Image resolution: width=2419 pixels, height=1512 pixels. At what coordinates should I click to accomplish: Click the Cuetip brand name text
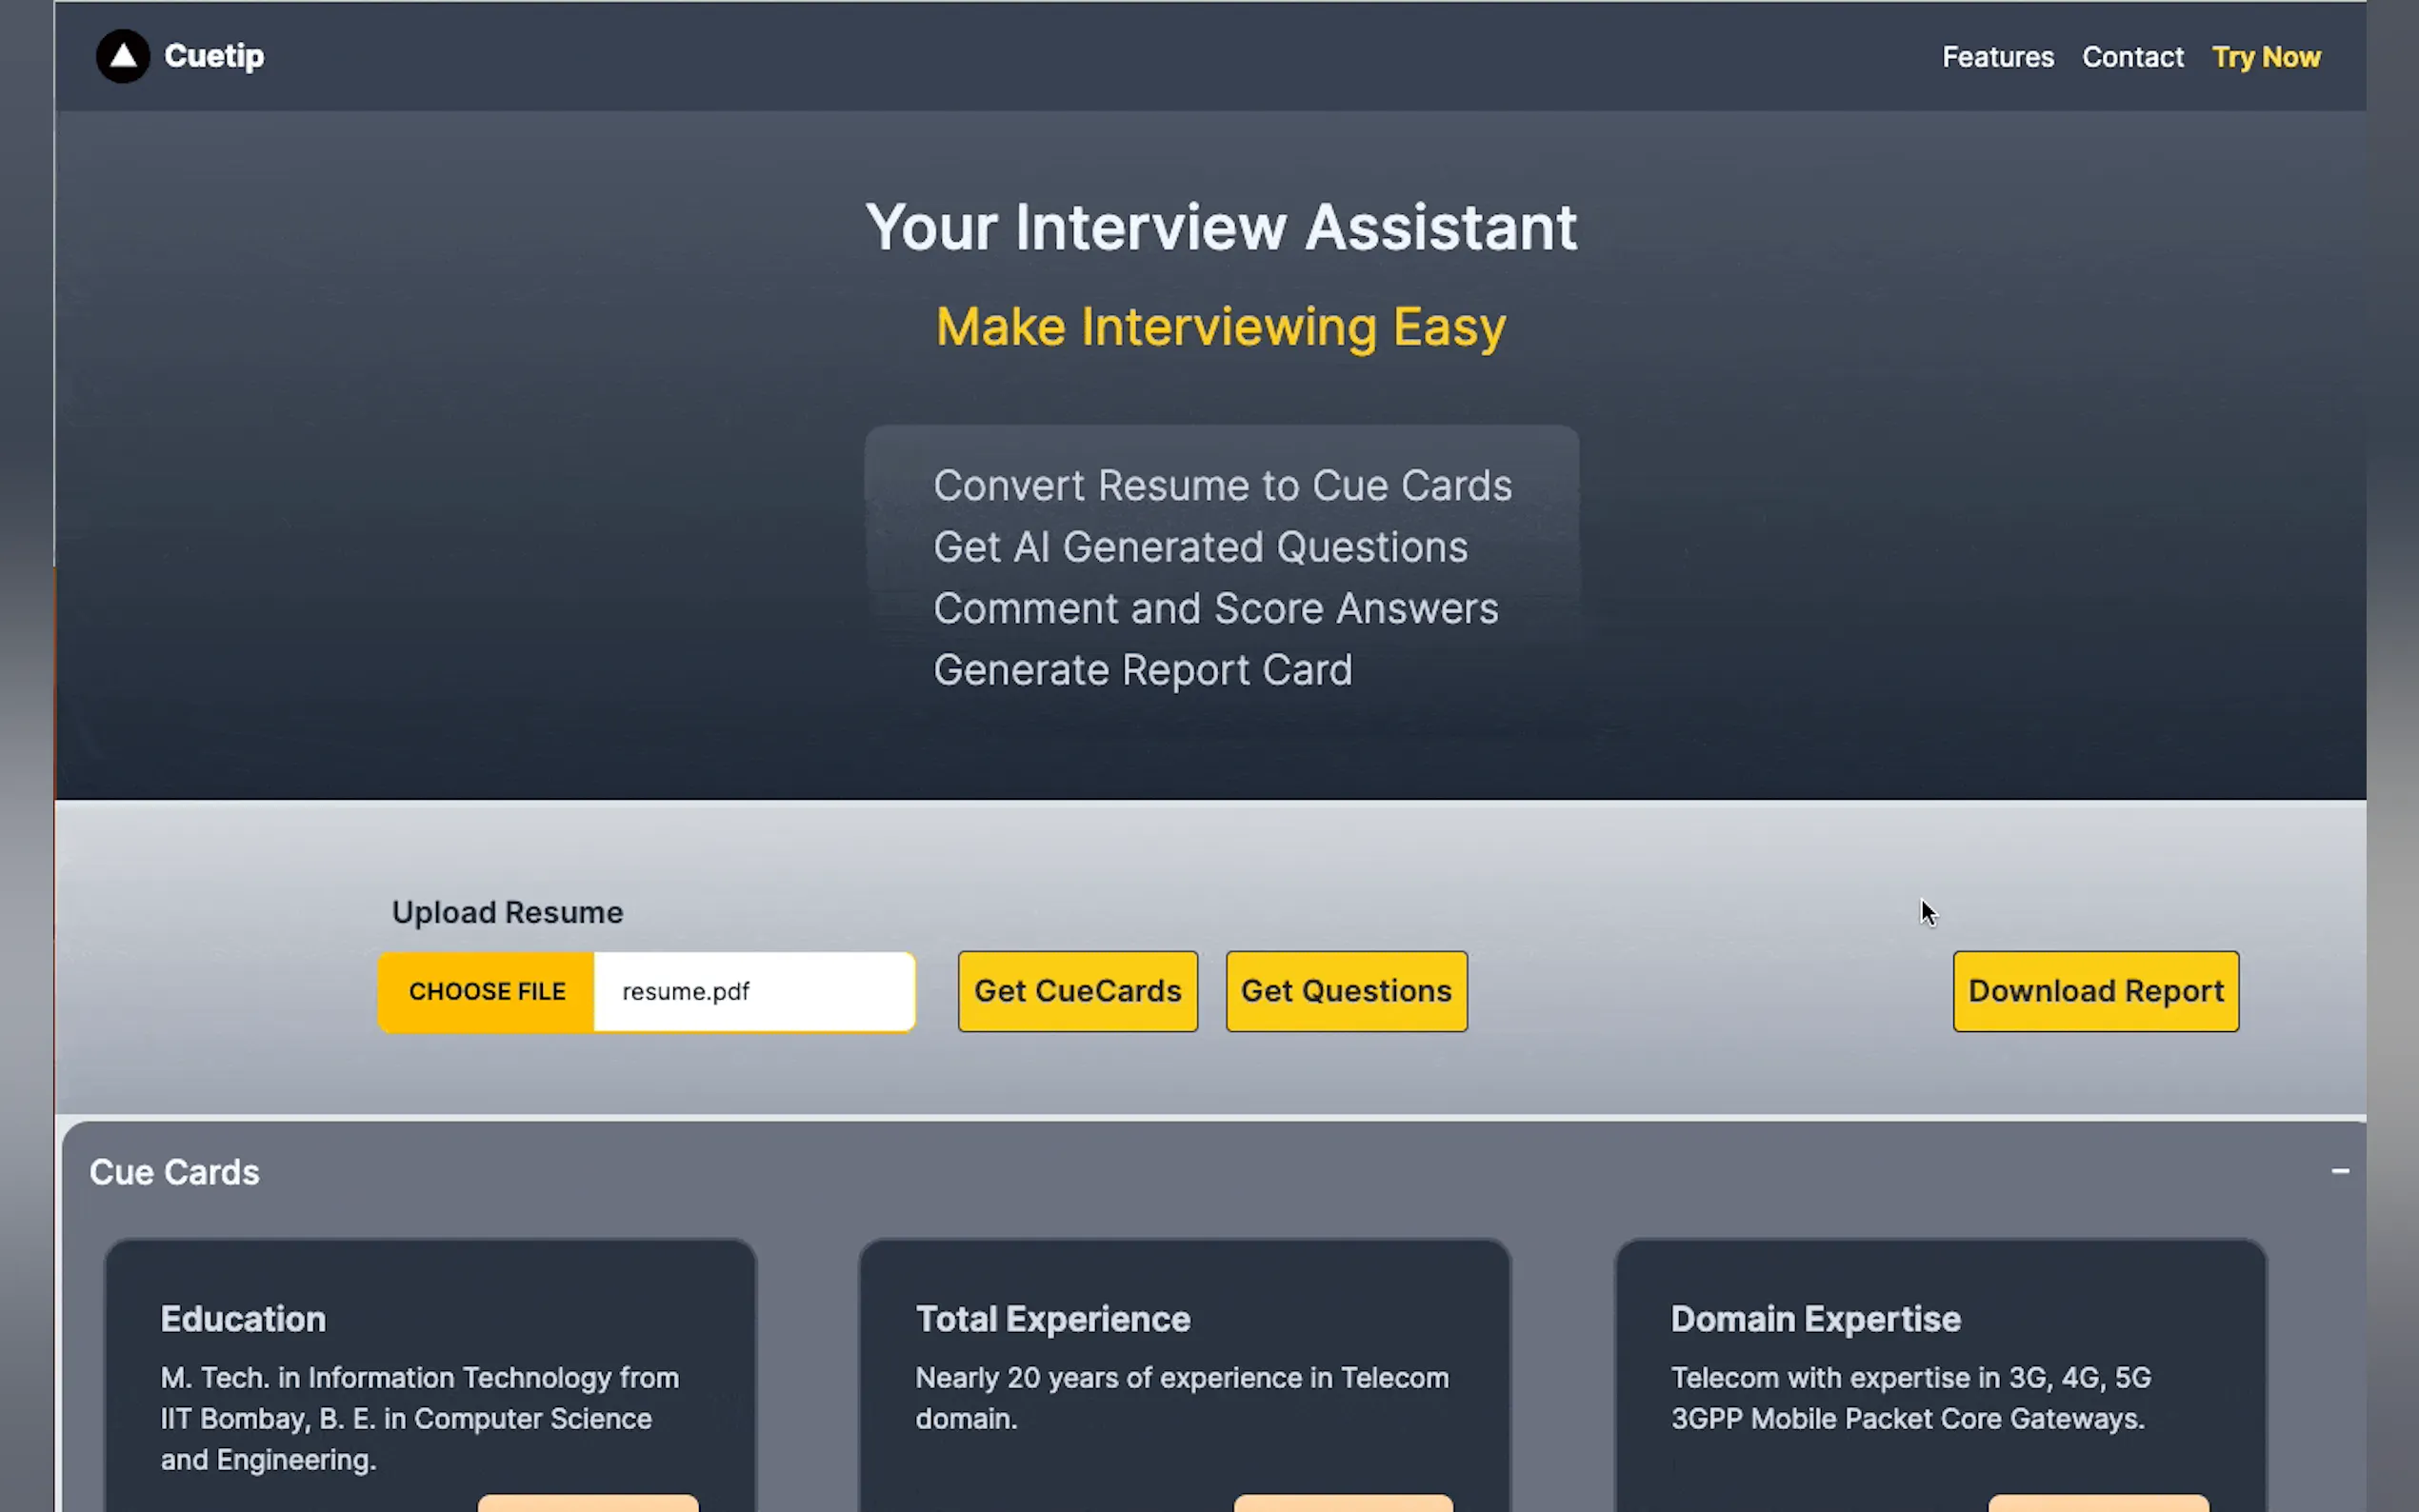[214, 56]
